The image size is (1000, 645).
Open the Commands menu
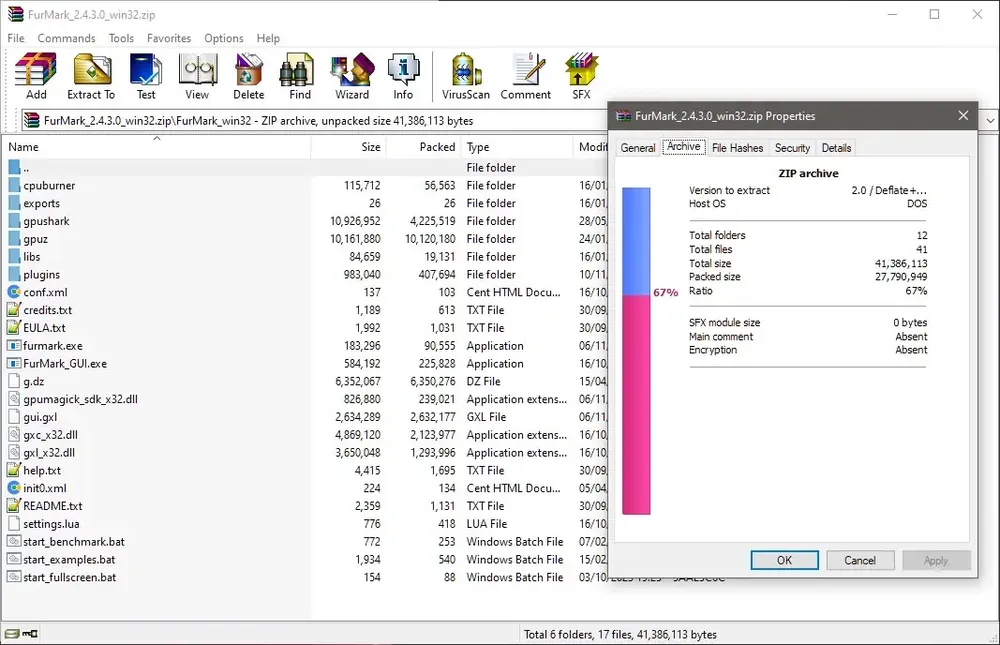tap(66, 38)
